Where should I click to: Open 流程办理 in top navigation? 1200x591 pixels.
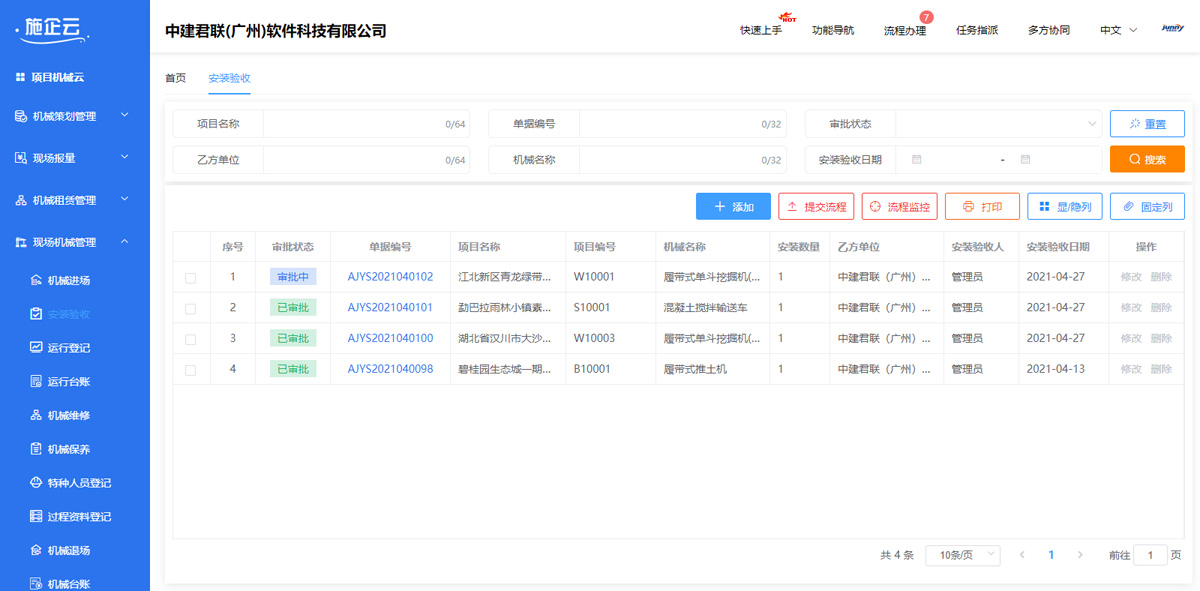click(905, 30)
